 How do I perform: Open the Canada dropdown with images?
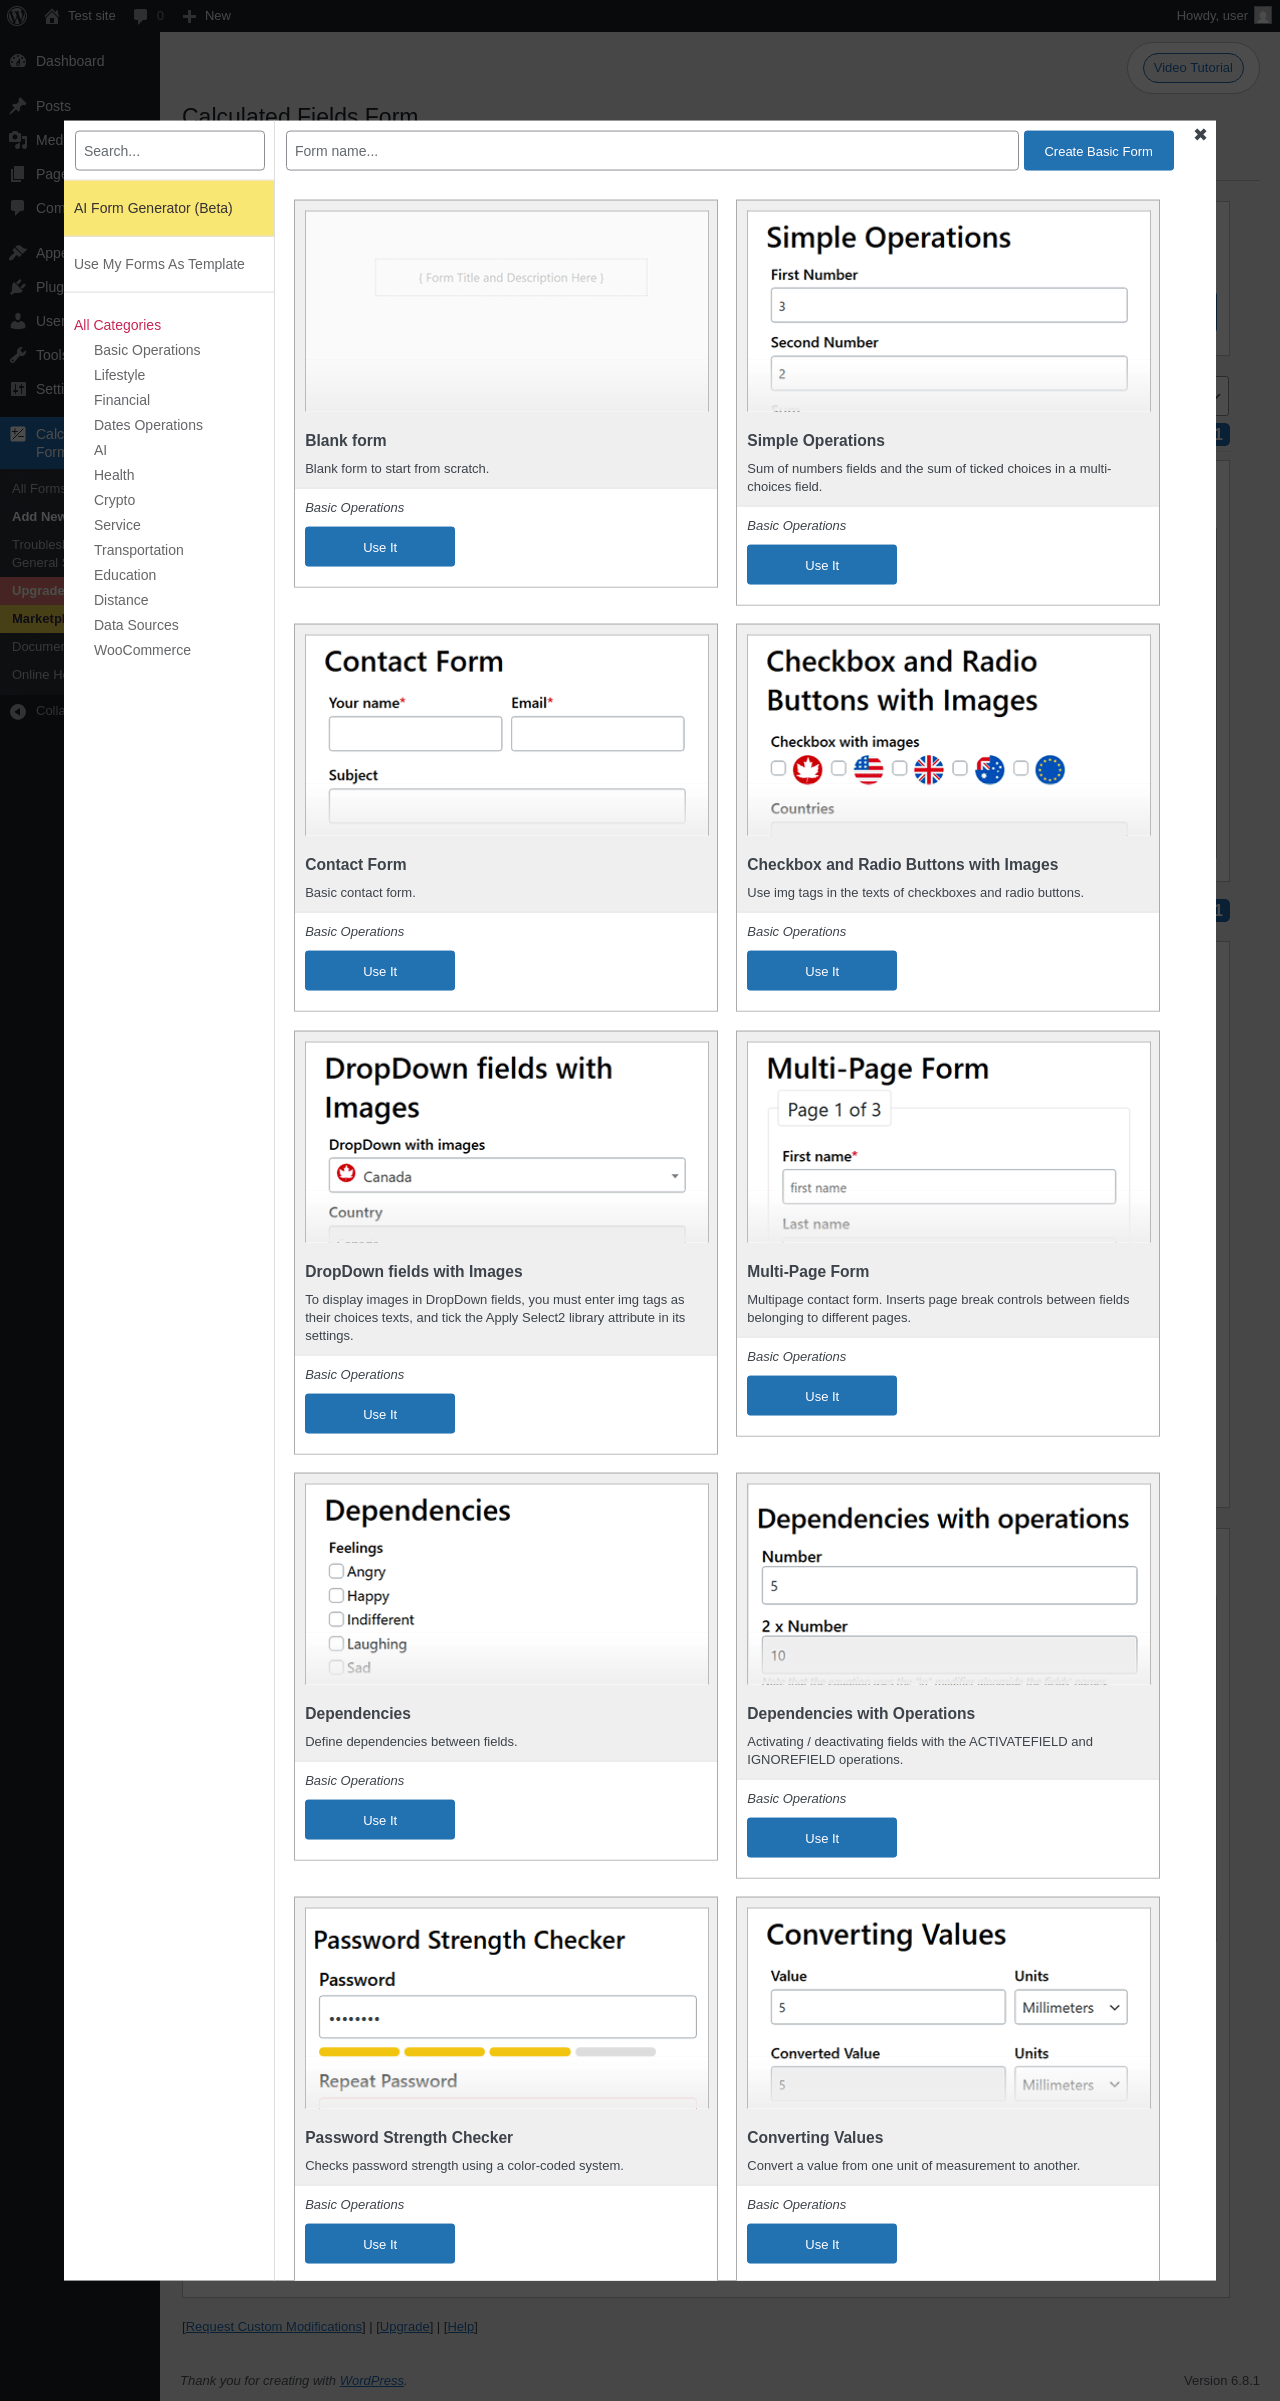(x=507, y=1175)
